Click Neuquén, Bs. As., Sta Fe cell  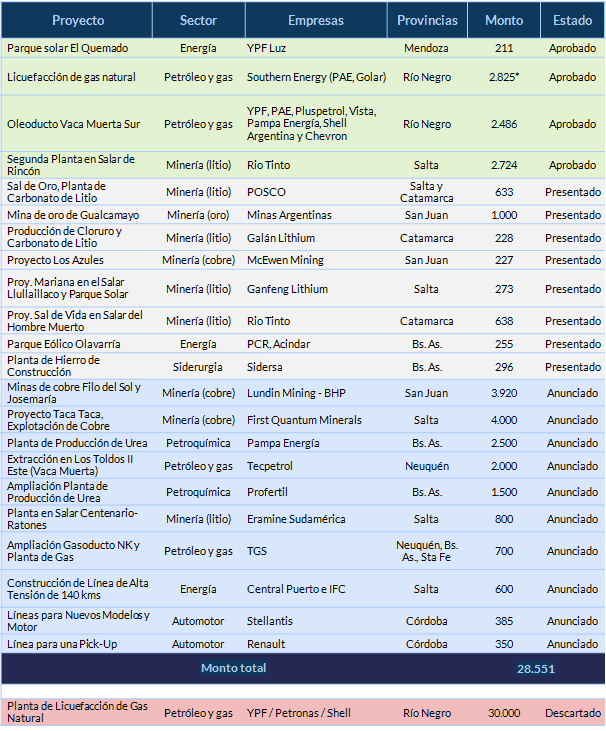coord(427,551)
